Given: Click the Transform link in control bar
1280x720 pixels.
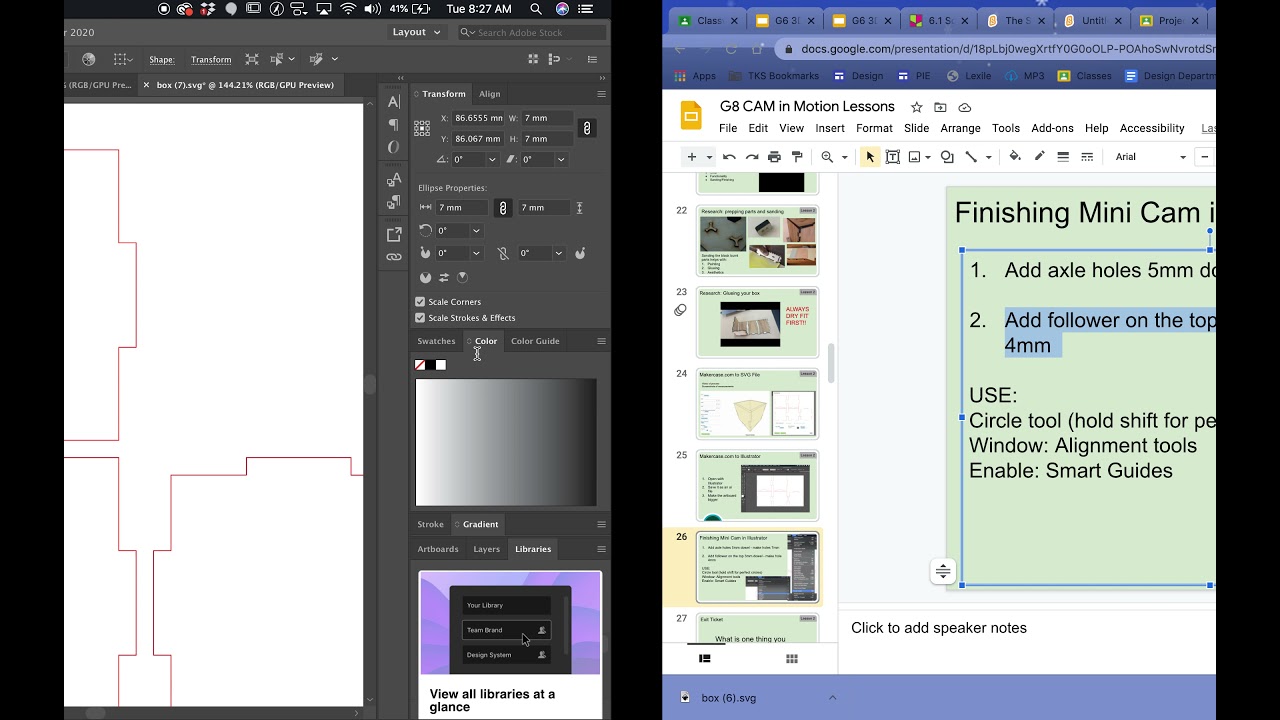Looking at the screenshot, I should tap(211, 59).
